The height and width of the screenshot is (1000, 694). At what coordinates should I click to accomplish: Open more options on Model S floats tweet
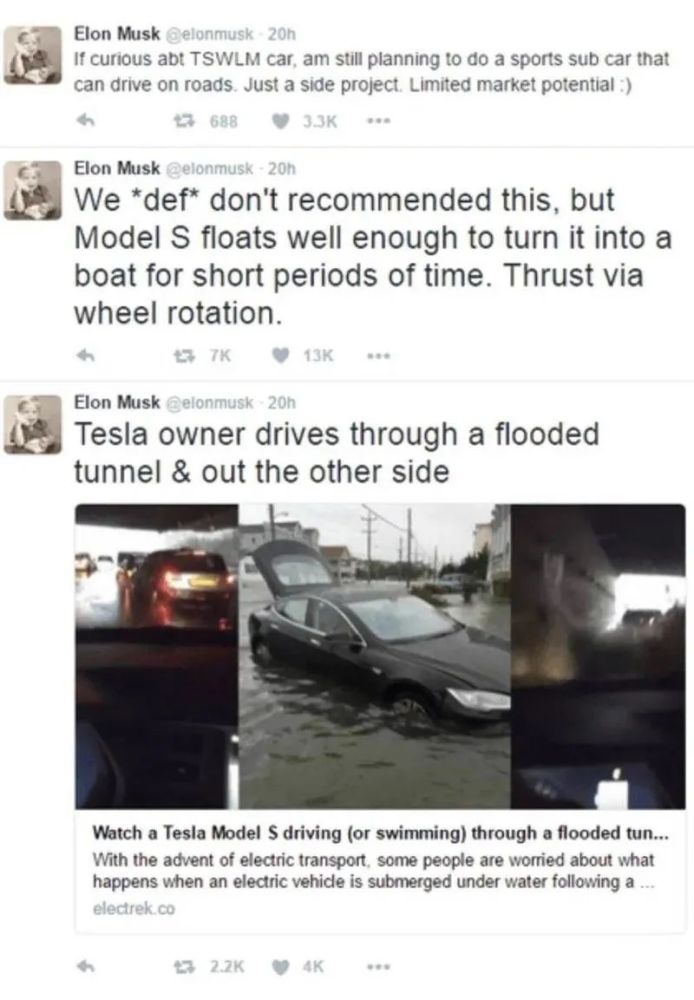coord(379,355)
